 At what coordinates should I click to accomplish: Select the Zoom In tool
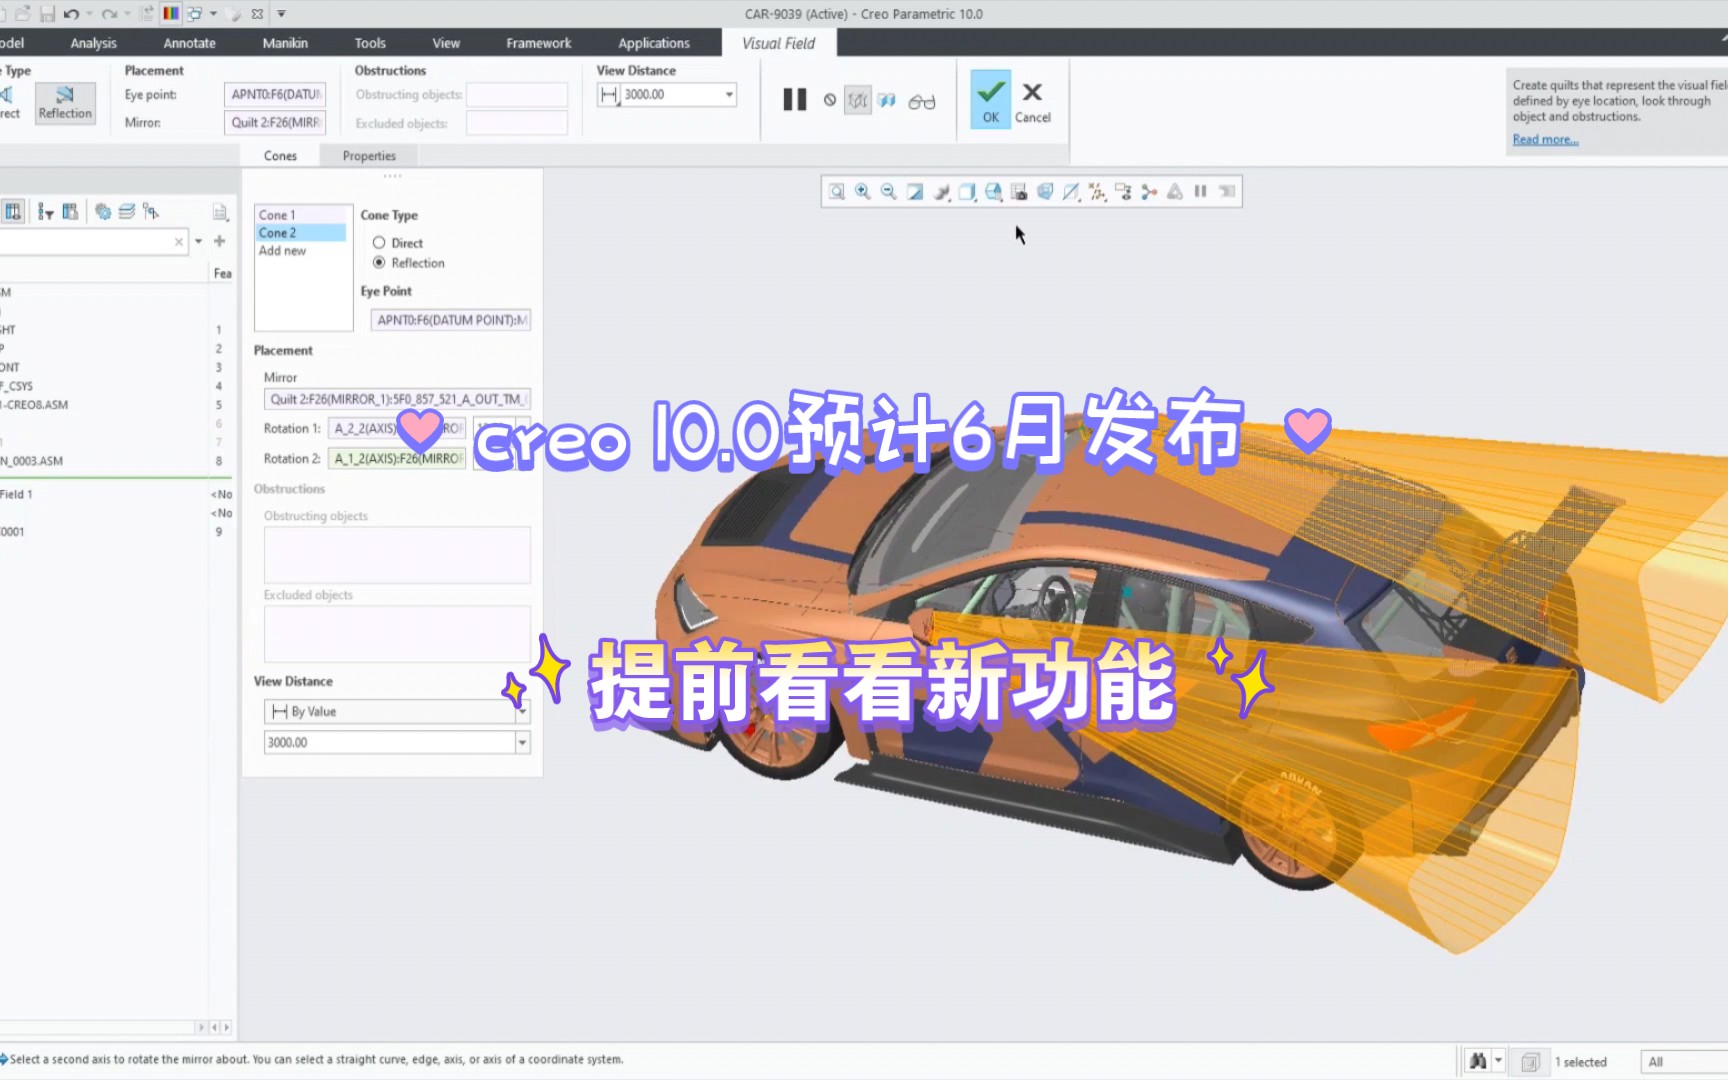[862, 193]
